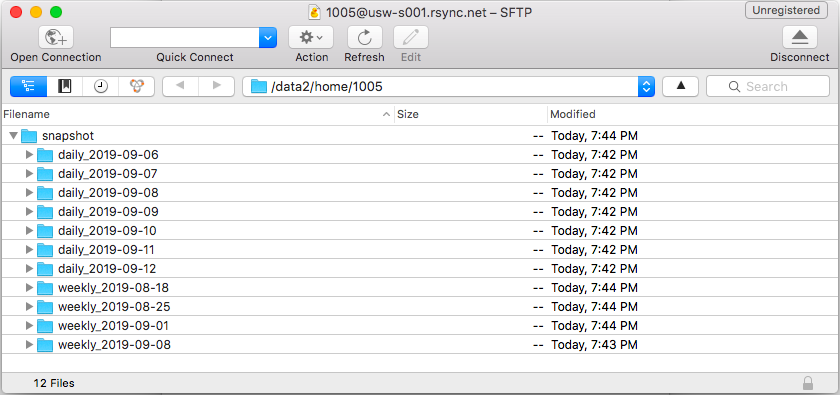
Task: Click the snapshot folder icon
Action: (29, 136)
